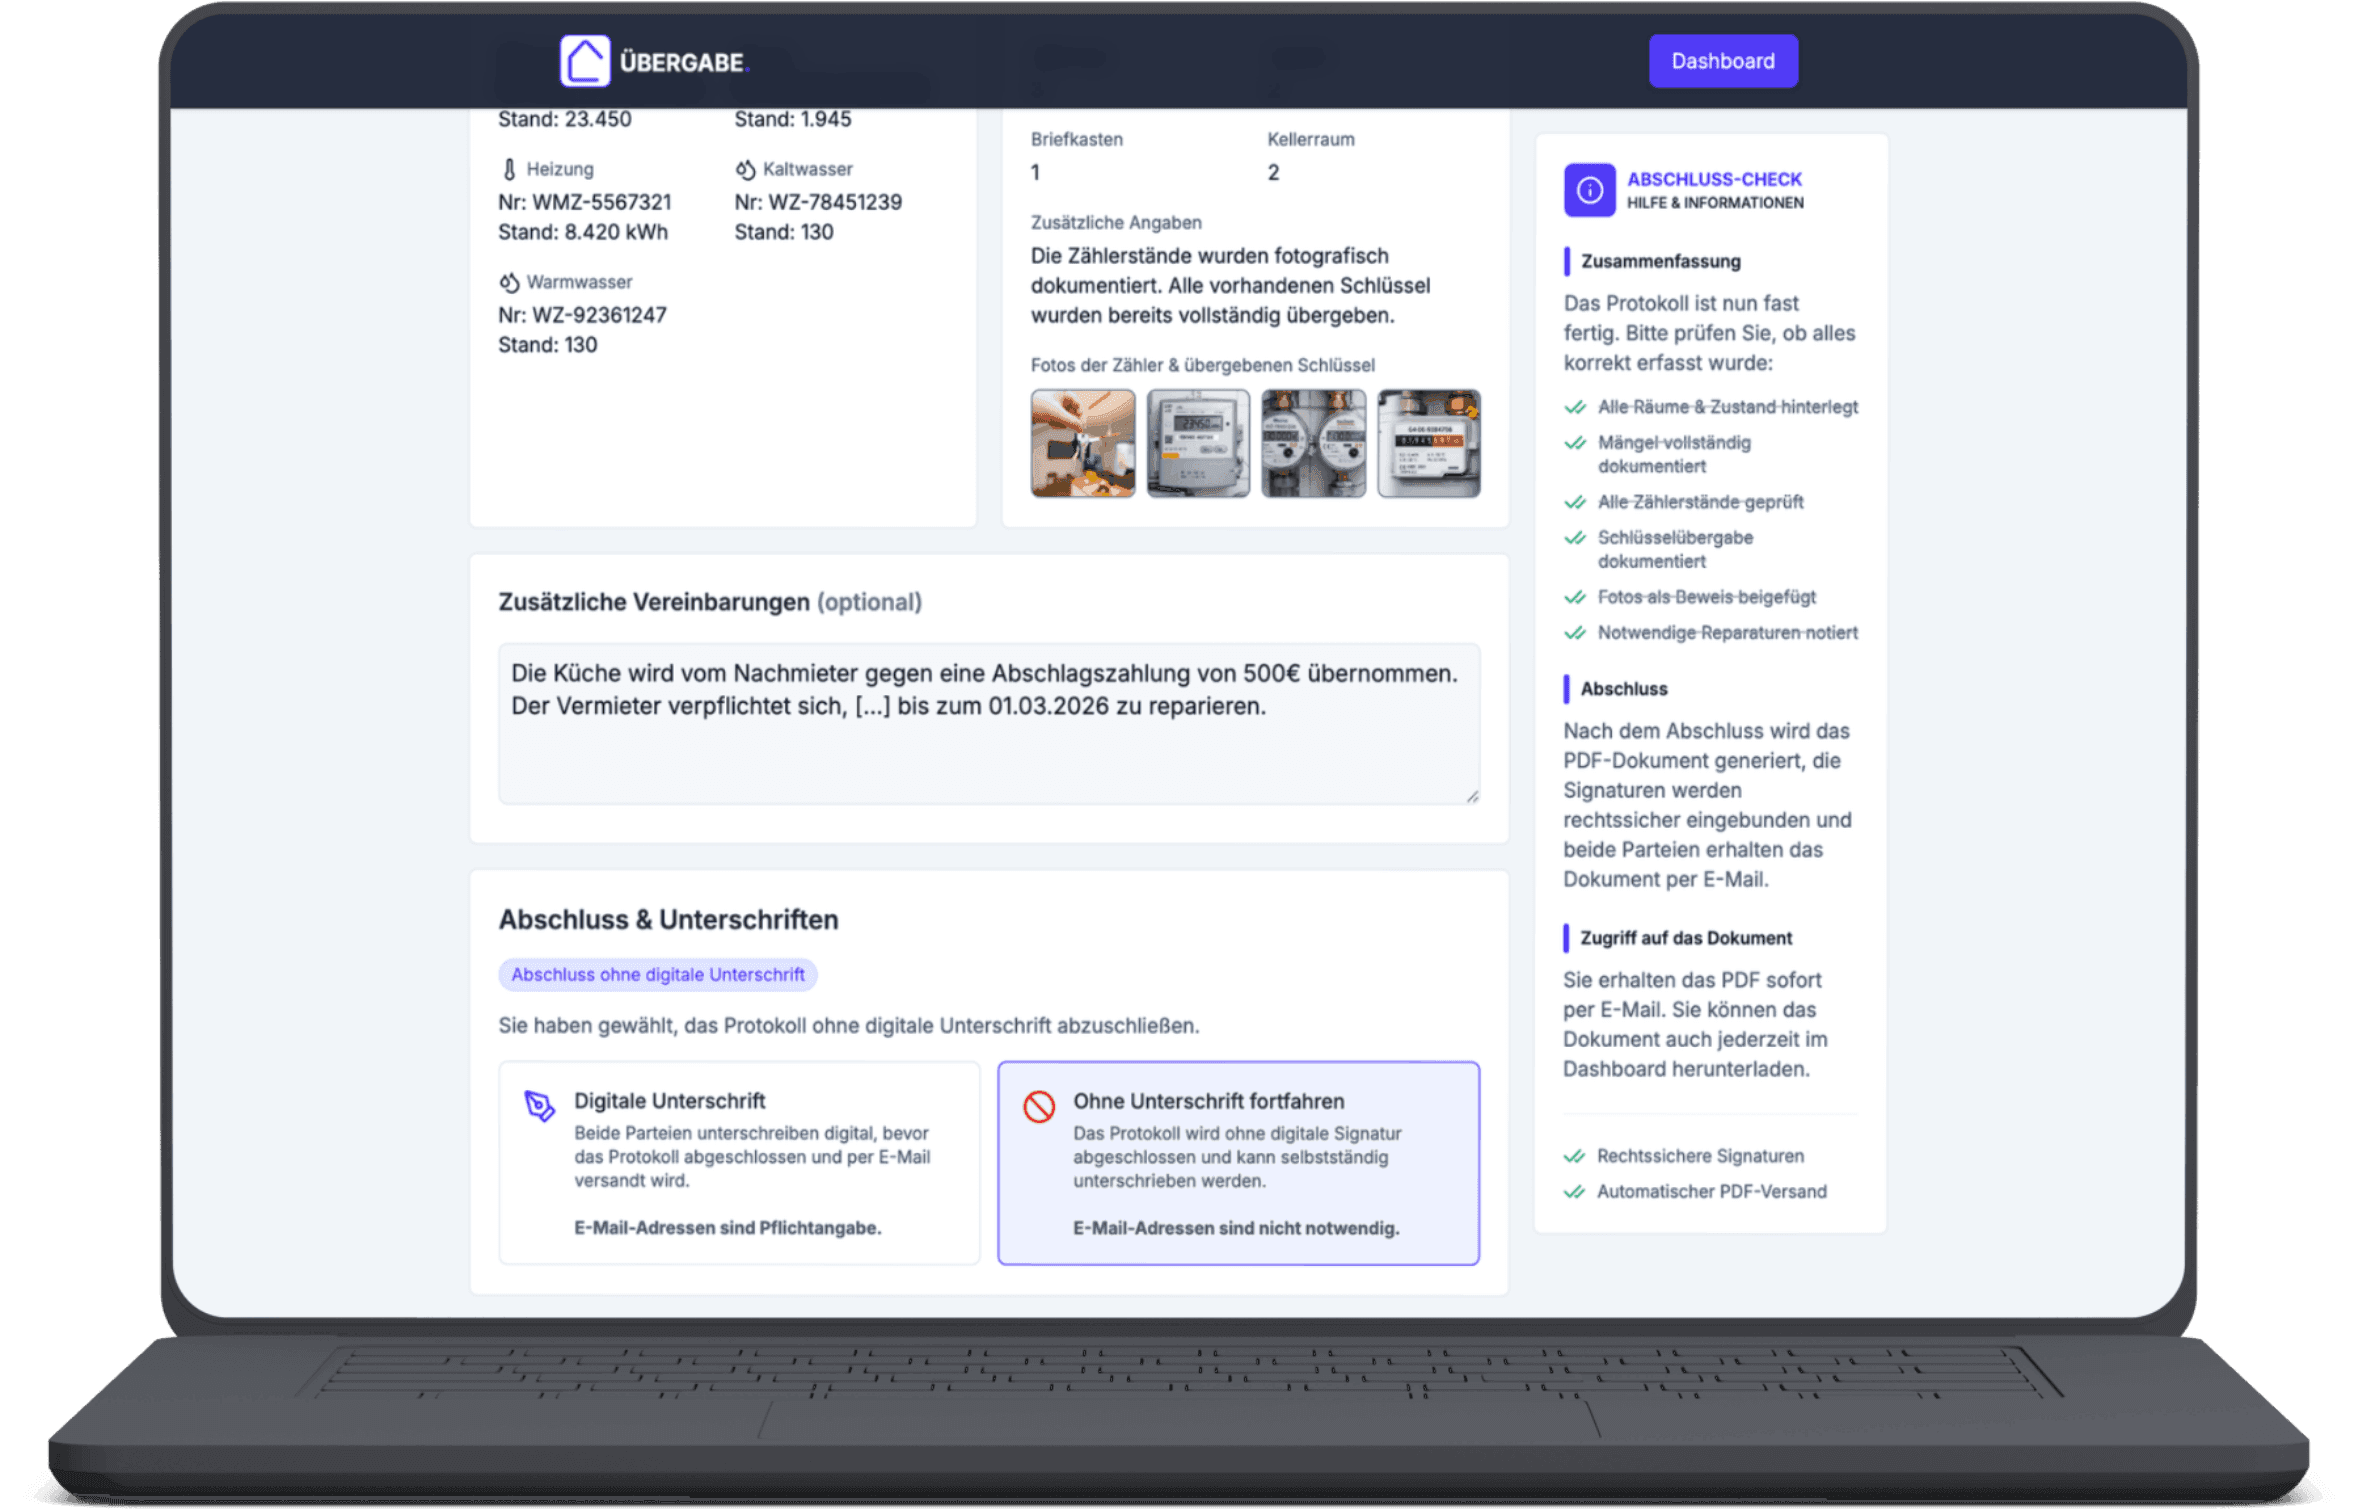Open the electricity meter photo thumbnail

[1198, 443]
